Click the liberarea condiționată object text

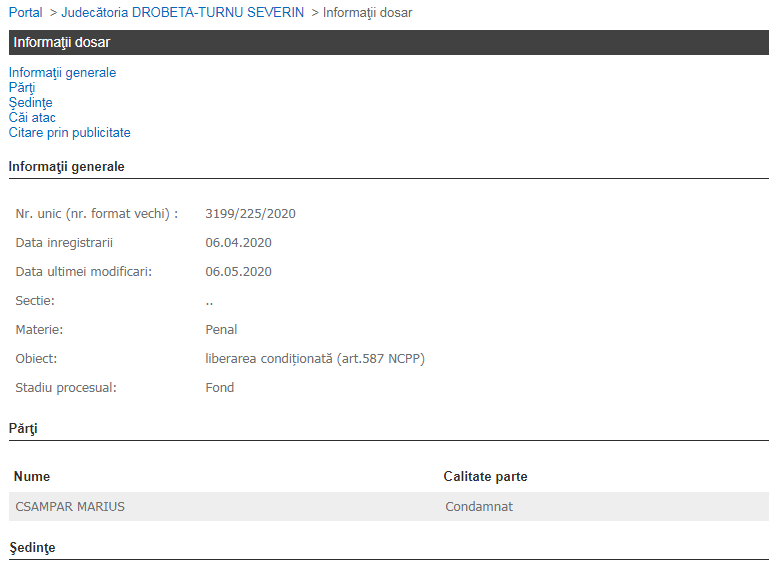coord(315,359)
